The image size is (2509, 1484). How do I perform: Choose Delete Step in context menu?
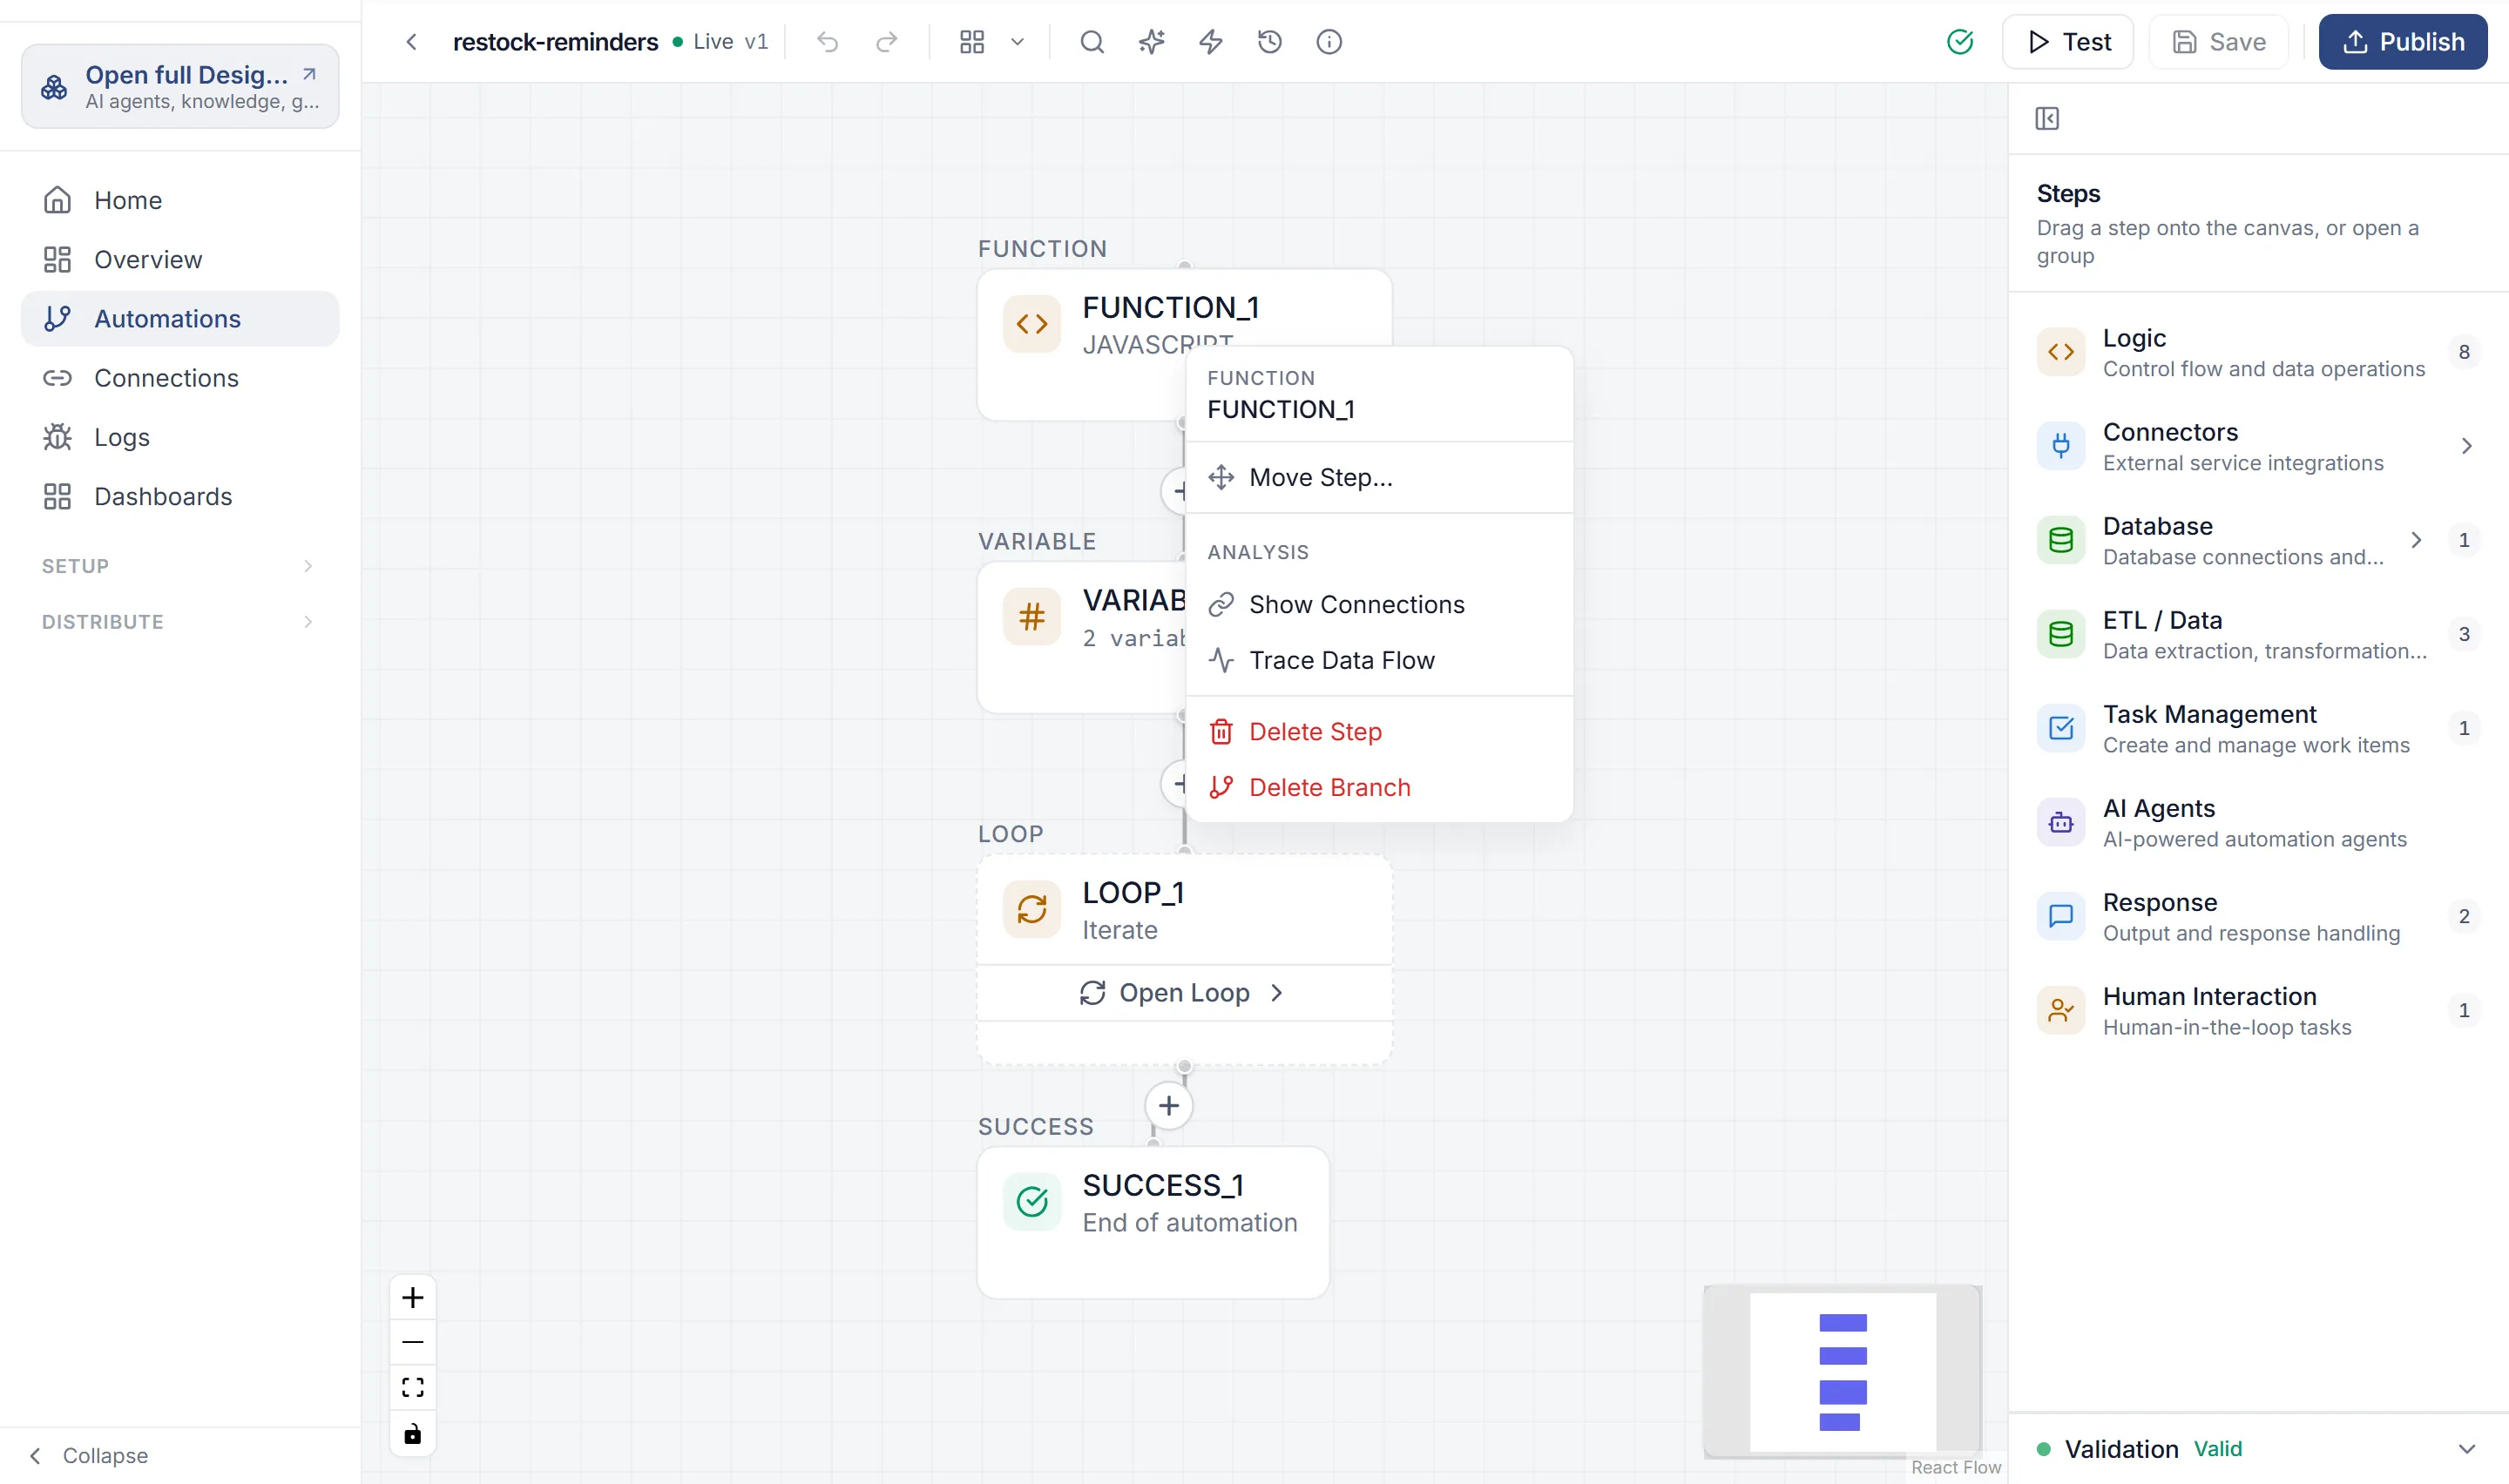tap(1379, 732)
